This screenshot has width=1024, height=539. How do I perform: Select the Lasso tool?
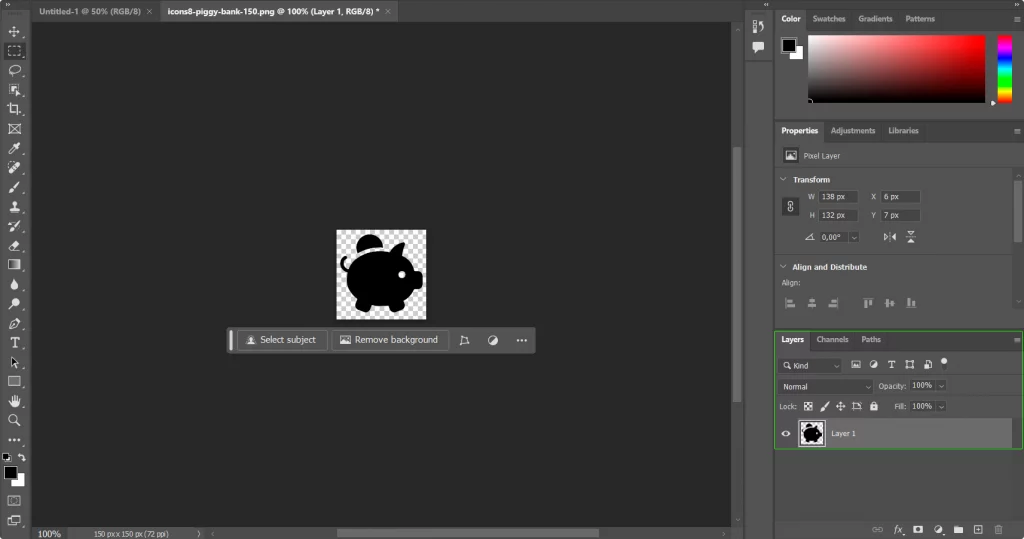pyautogui.click(x=14, y=70)
